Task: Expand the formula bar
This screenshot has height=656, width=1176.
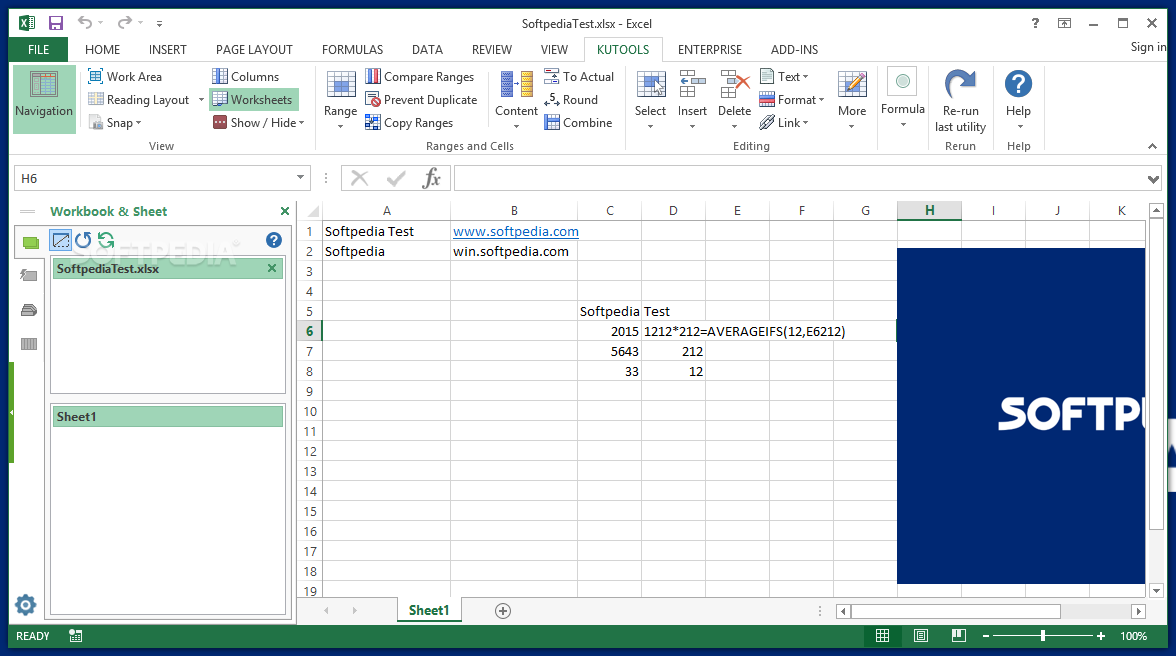Action: pos(1154,178)
